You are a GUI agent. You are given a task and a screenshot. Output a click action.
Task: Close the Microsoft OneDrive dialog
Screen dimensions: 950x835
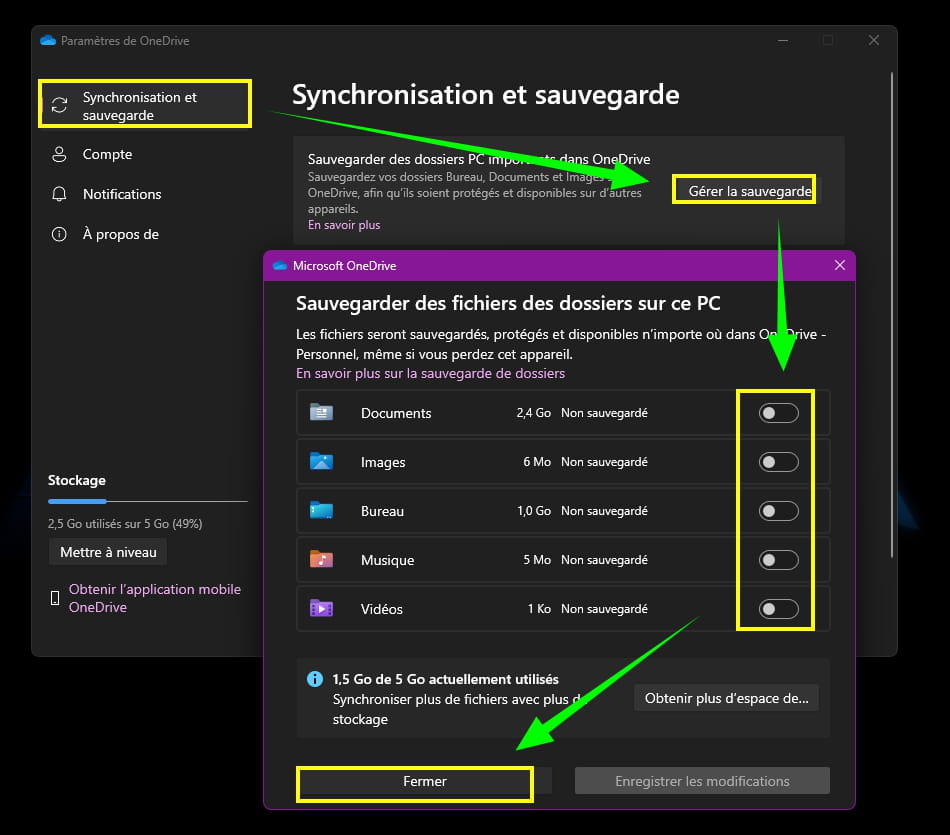[x=840, y=265]
